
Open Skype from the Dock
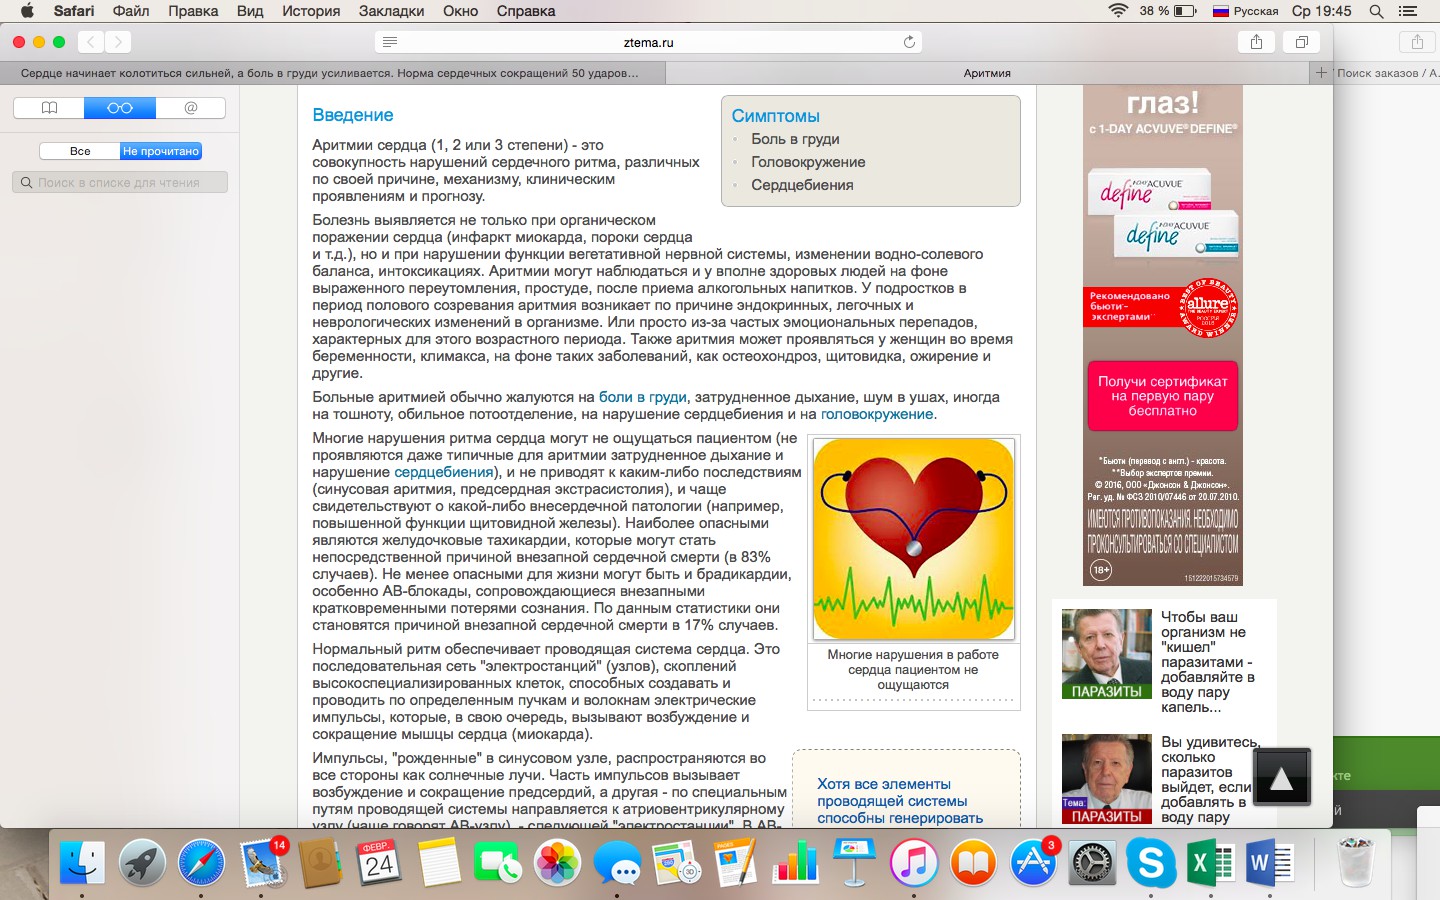(1151, 862)
